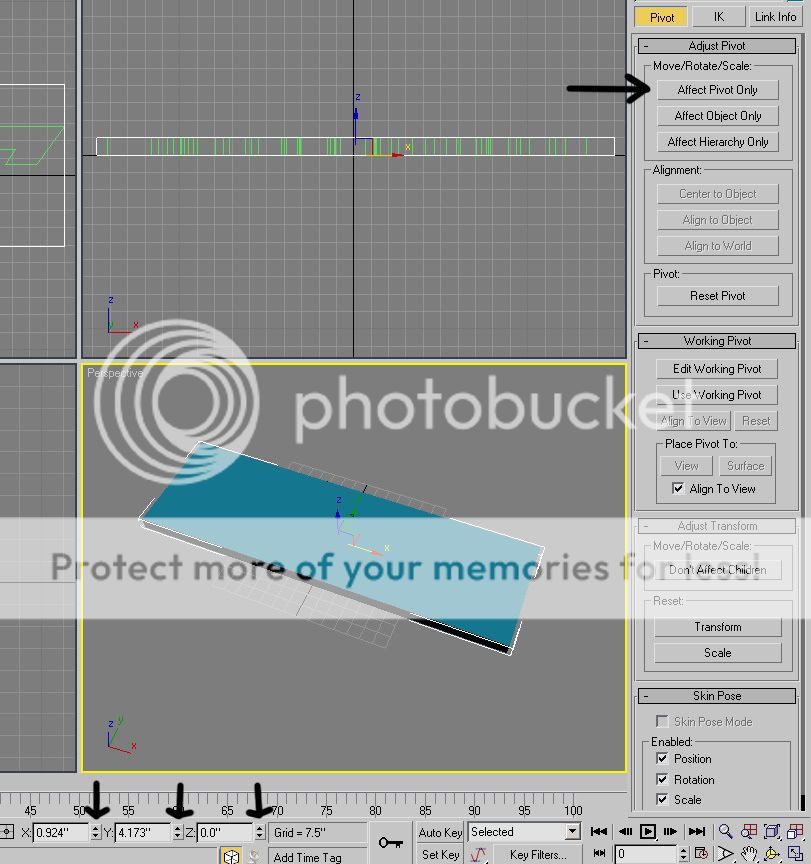Click the Surface button under Place Pivot To
Image resolution: width=811 pixels, height=864 pixels.
click(x=745, y=466)
